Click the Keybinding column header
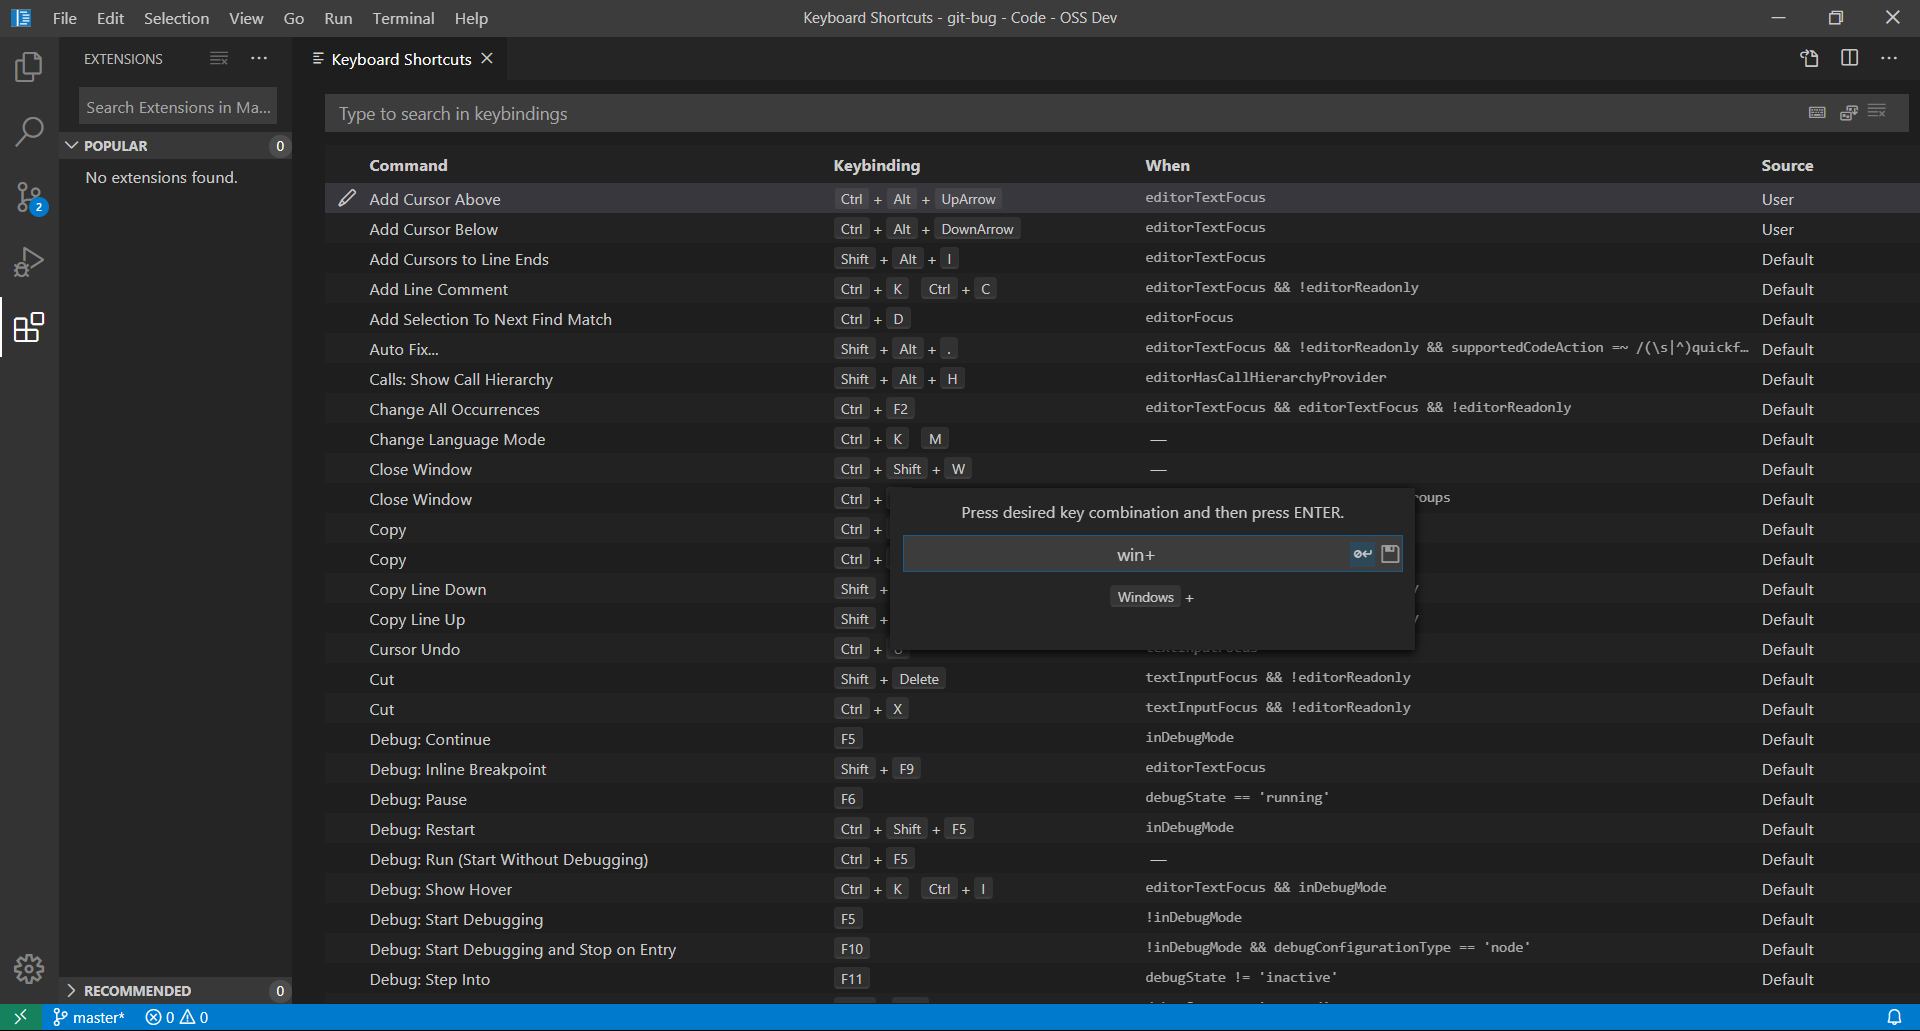 877,165
